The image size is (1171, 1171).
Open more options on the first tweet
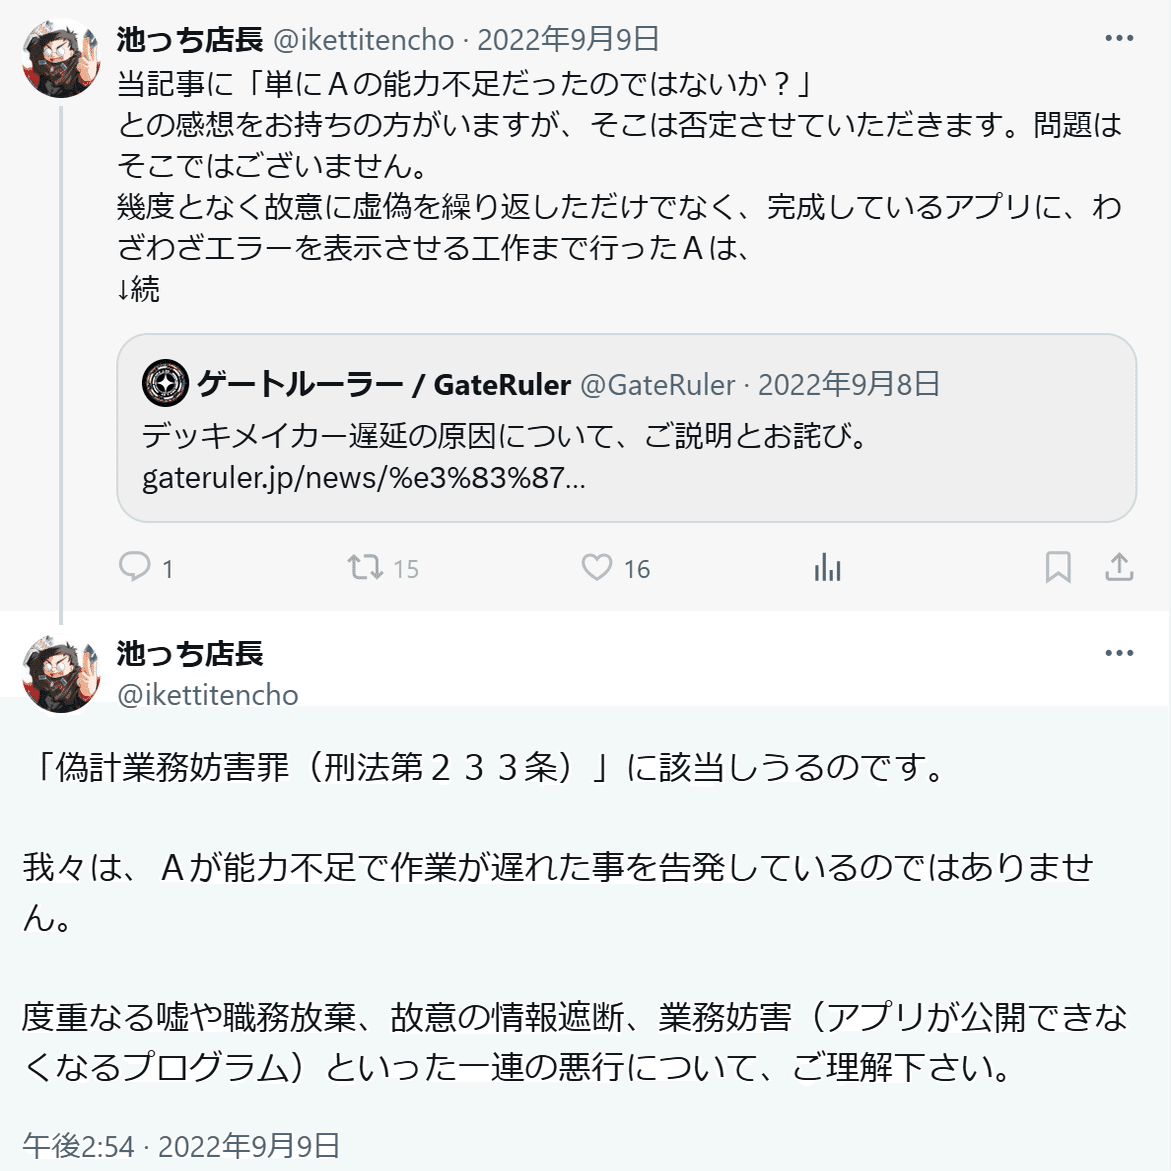(1119, 39)
